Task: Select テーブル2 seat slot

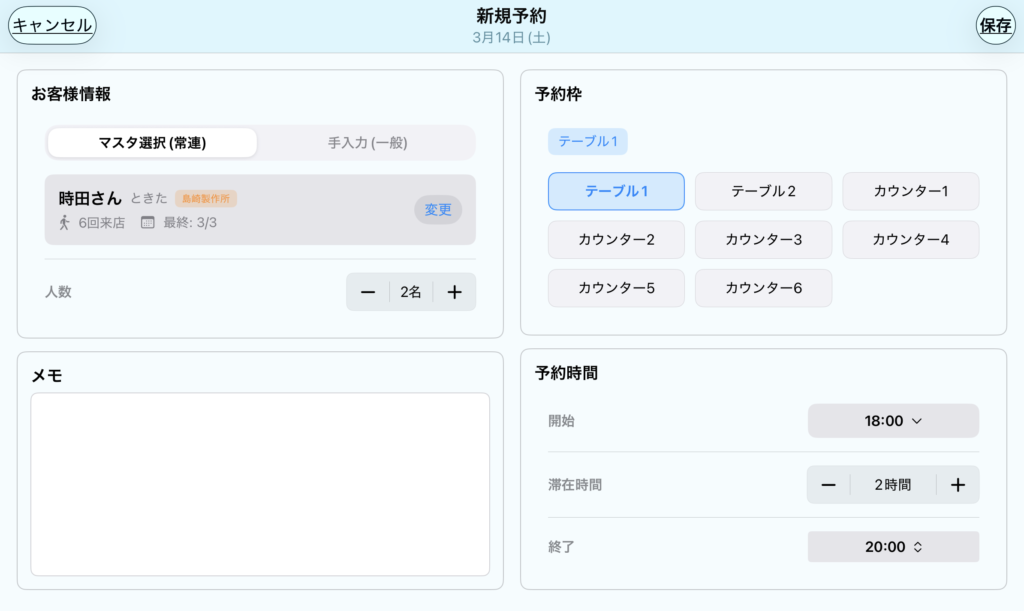Action: 763,191
